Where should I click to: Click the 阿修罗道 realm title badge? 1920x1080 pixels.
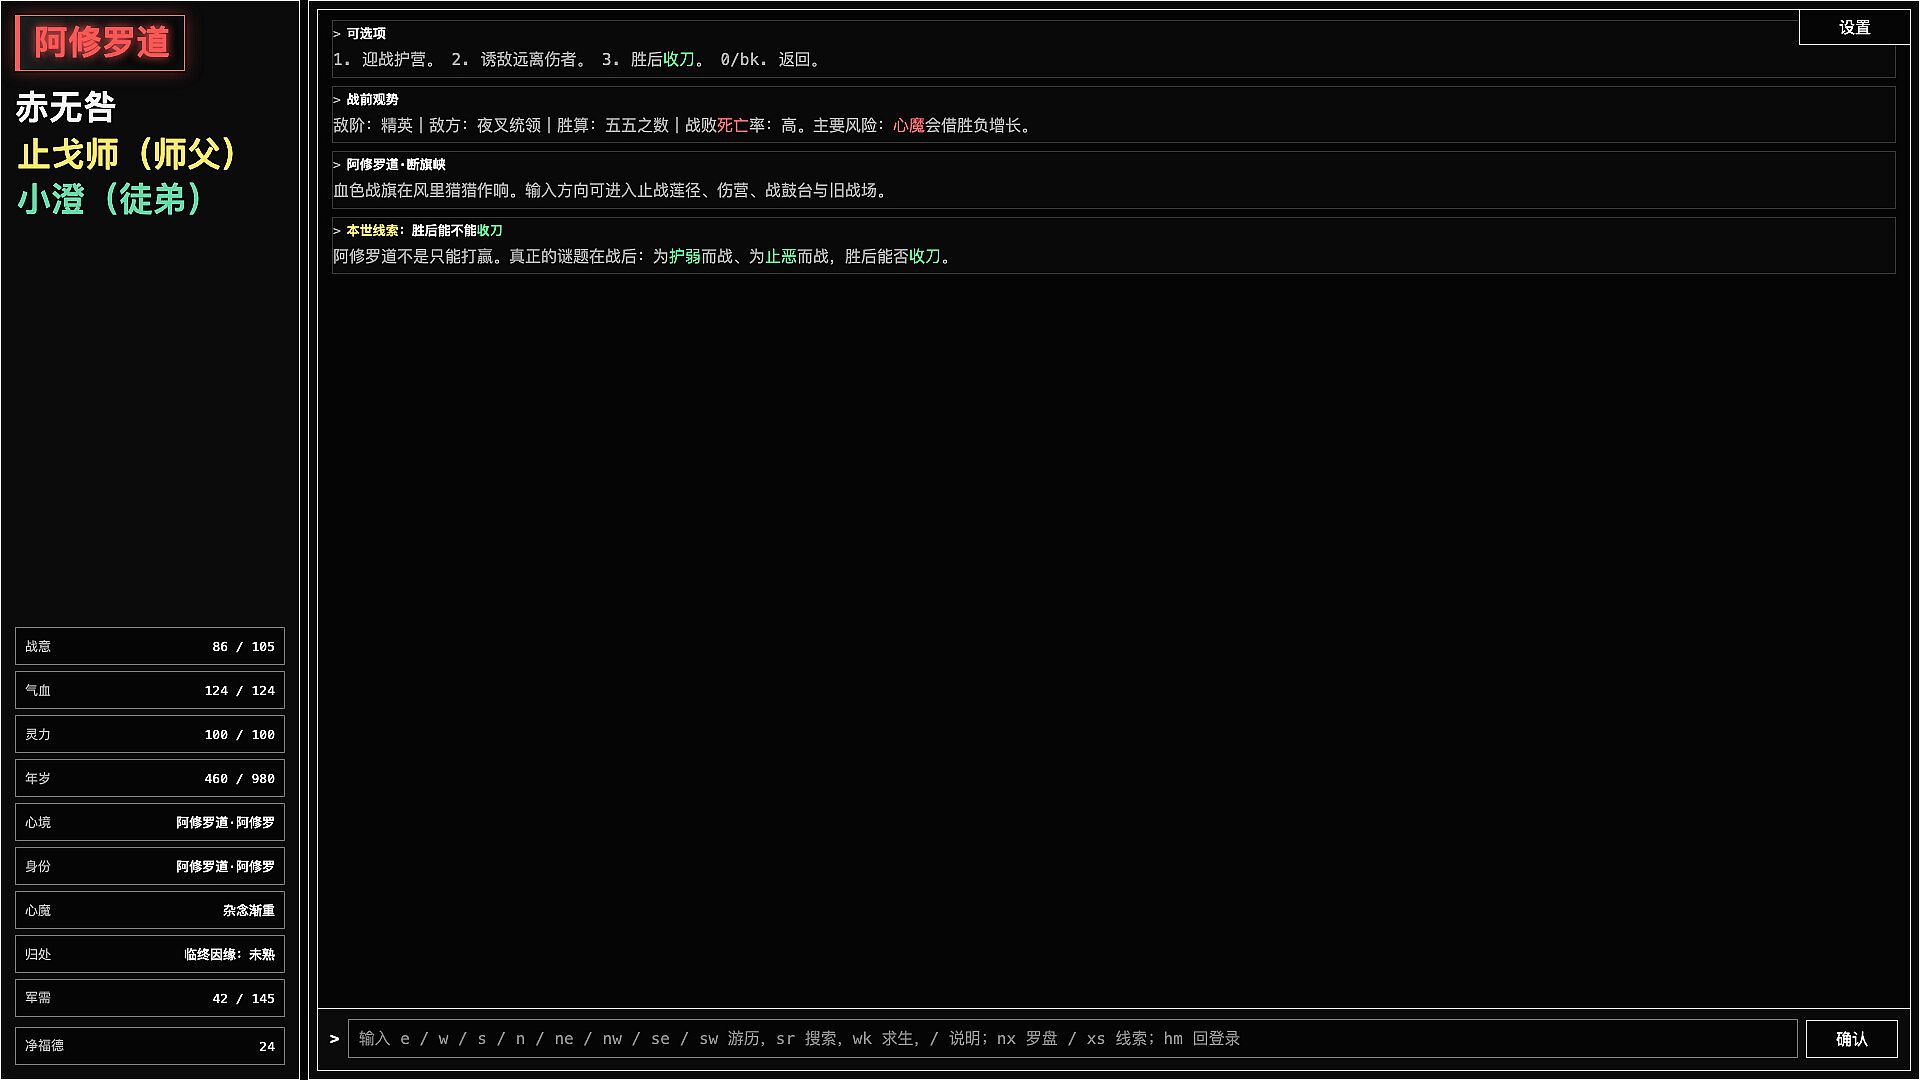(101, 43)
